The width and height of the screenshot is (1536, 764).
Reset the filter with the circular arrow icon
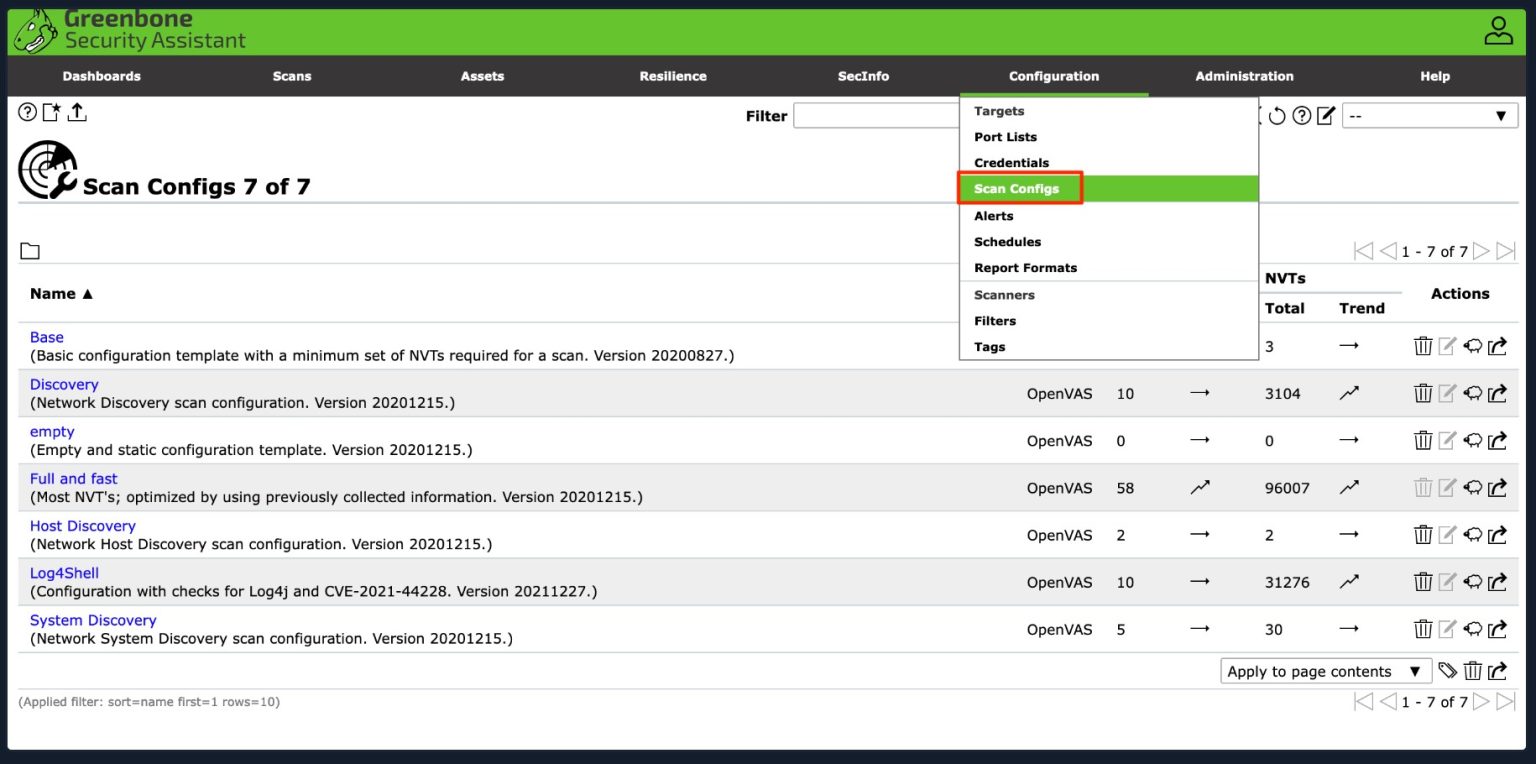pos(1277,116)
